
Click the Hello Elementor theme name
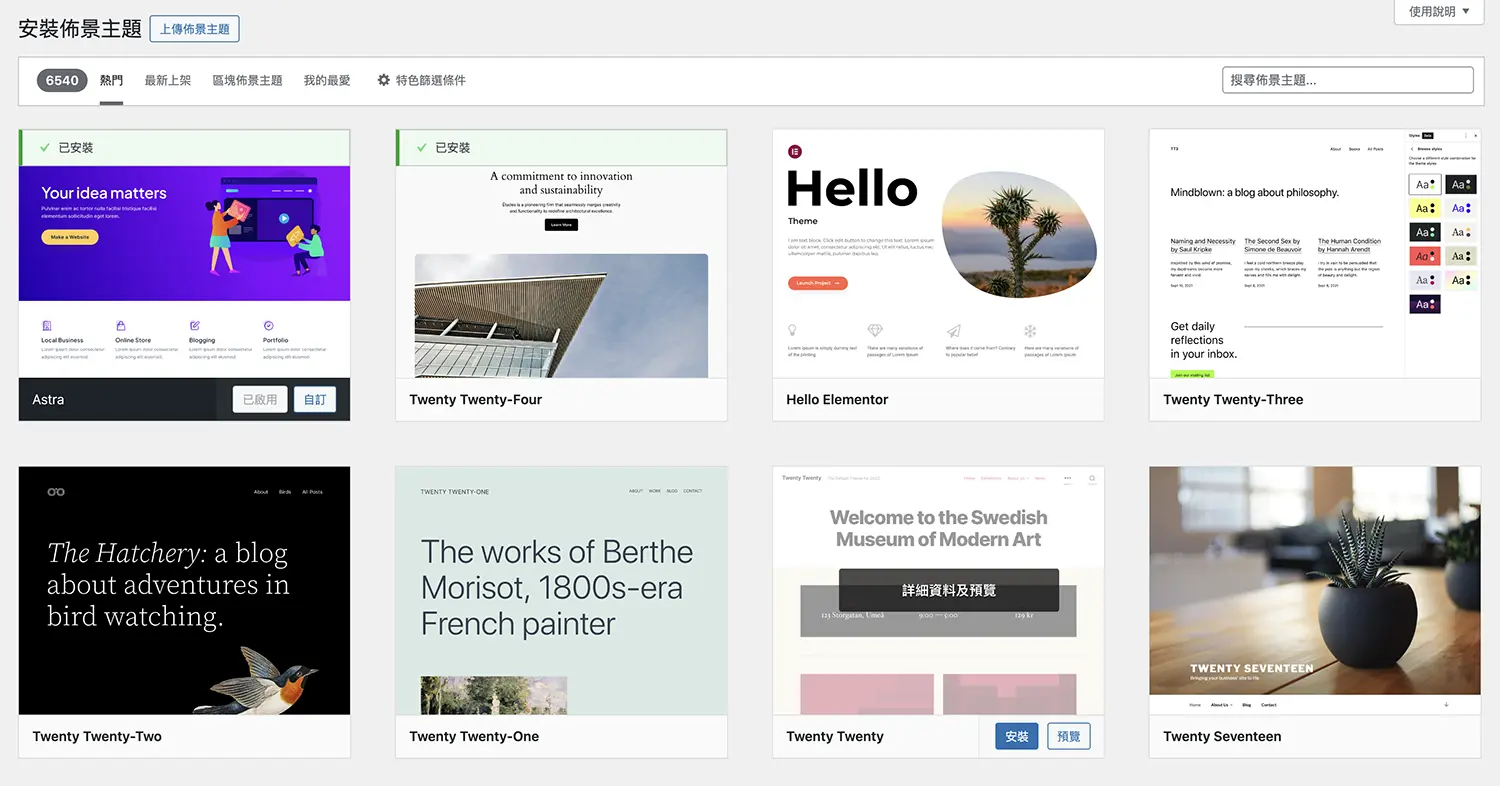[837, 400]
